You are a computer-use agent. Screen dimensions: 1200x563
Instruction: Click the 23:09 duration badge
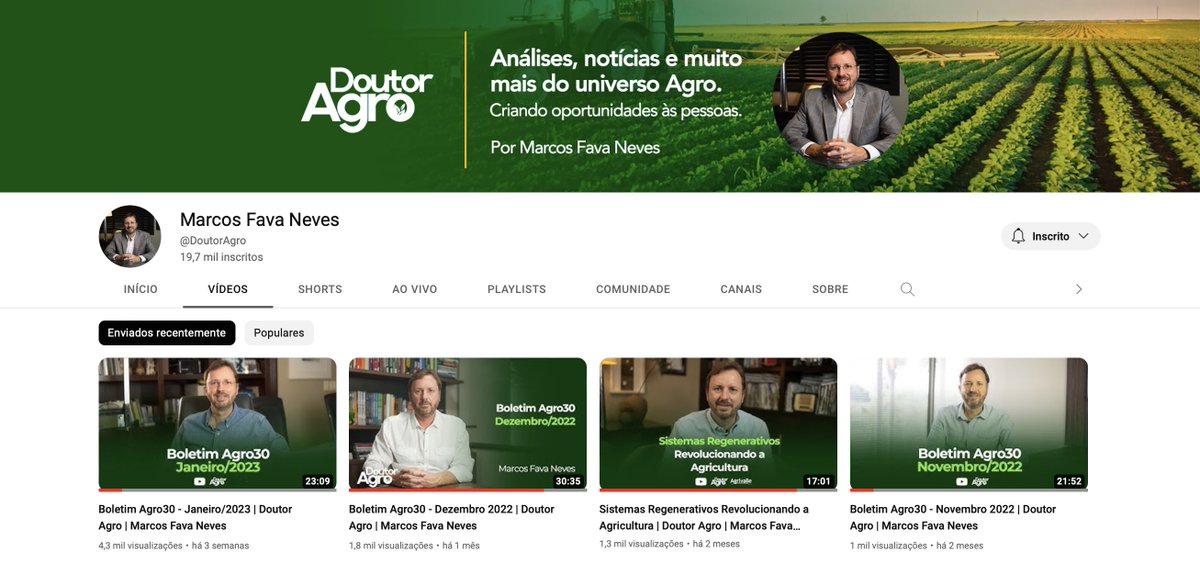(317, 481)
